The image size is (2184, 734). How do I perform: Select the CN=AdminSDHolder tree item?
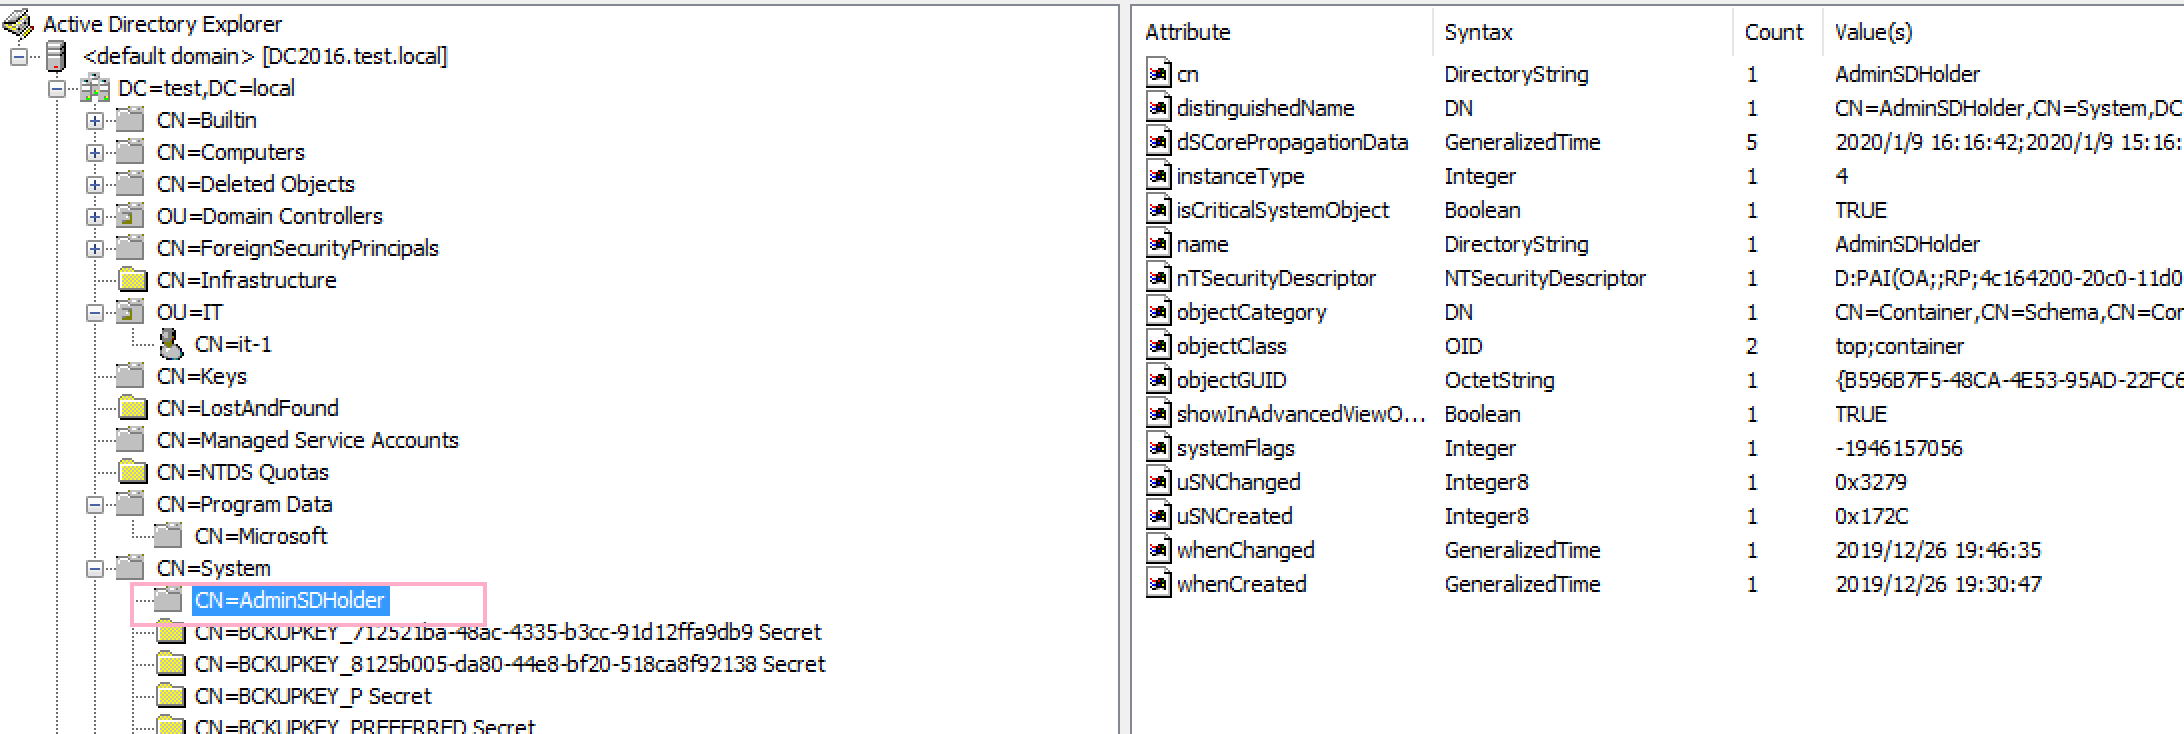[289, 600]
